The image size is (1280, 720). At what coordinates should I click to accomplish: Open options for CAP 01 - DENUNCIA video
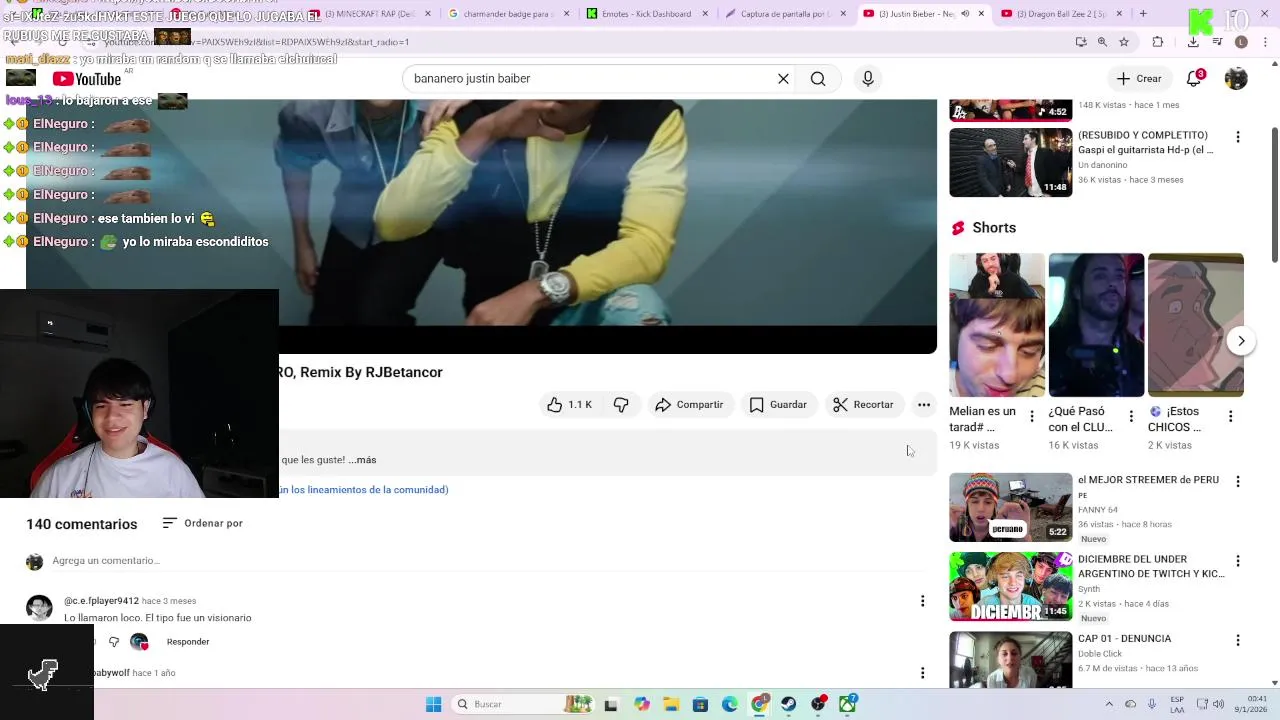pyautogui.click(x=1238, y=640)
